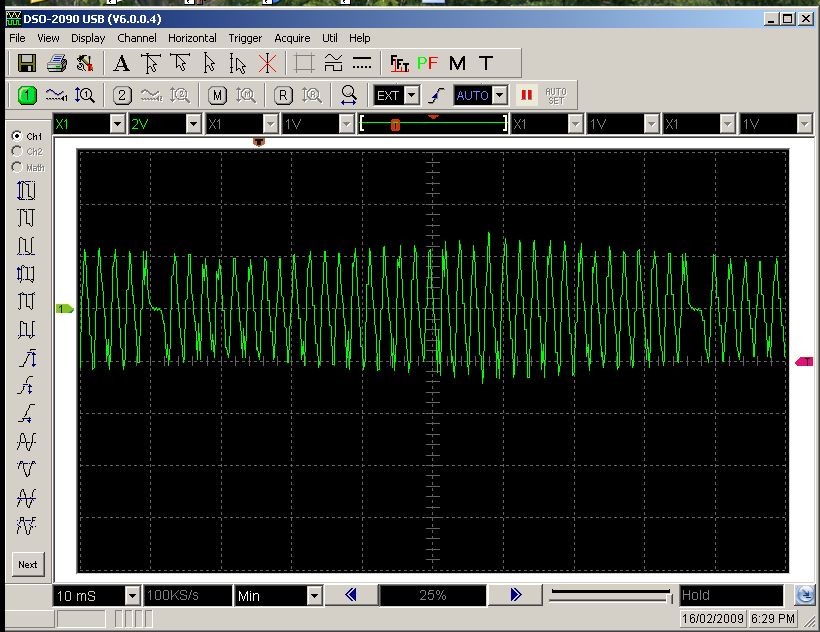
Task: Open the Trigger menu
Action: [245, 38]
